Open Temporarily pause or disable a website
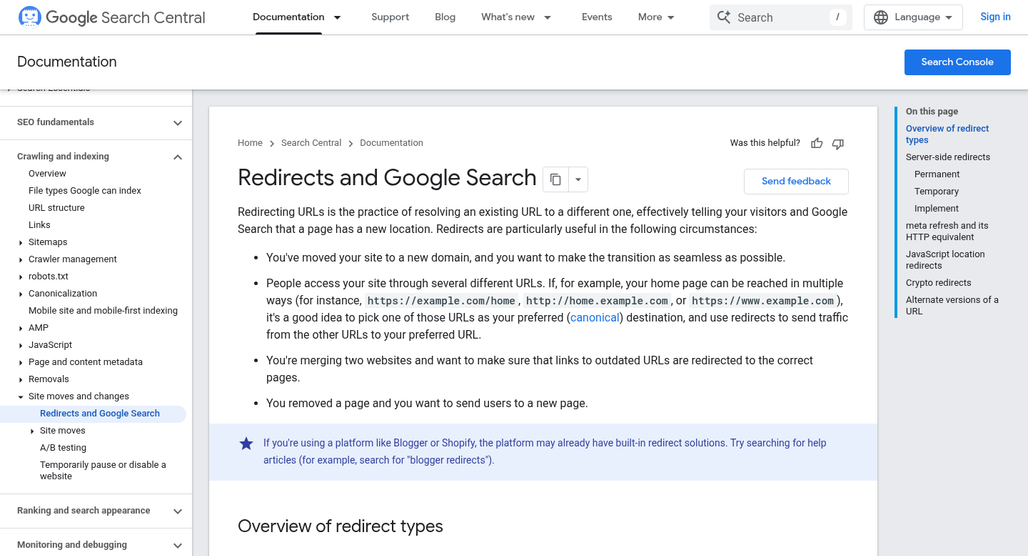The height and width of the screenshot is (556, 1028). click(103, 471)
